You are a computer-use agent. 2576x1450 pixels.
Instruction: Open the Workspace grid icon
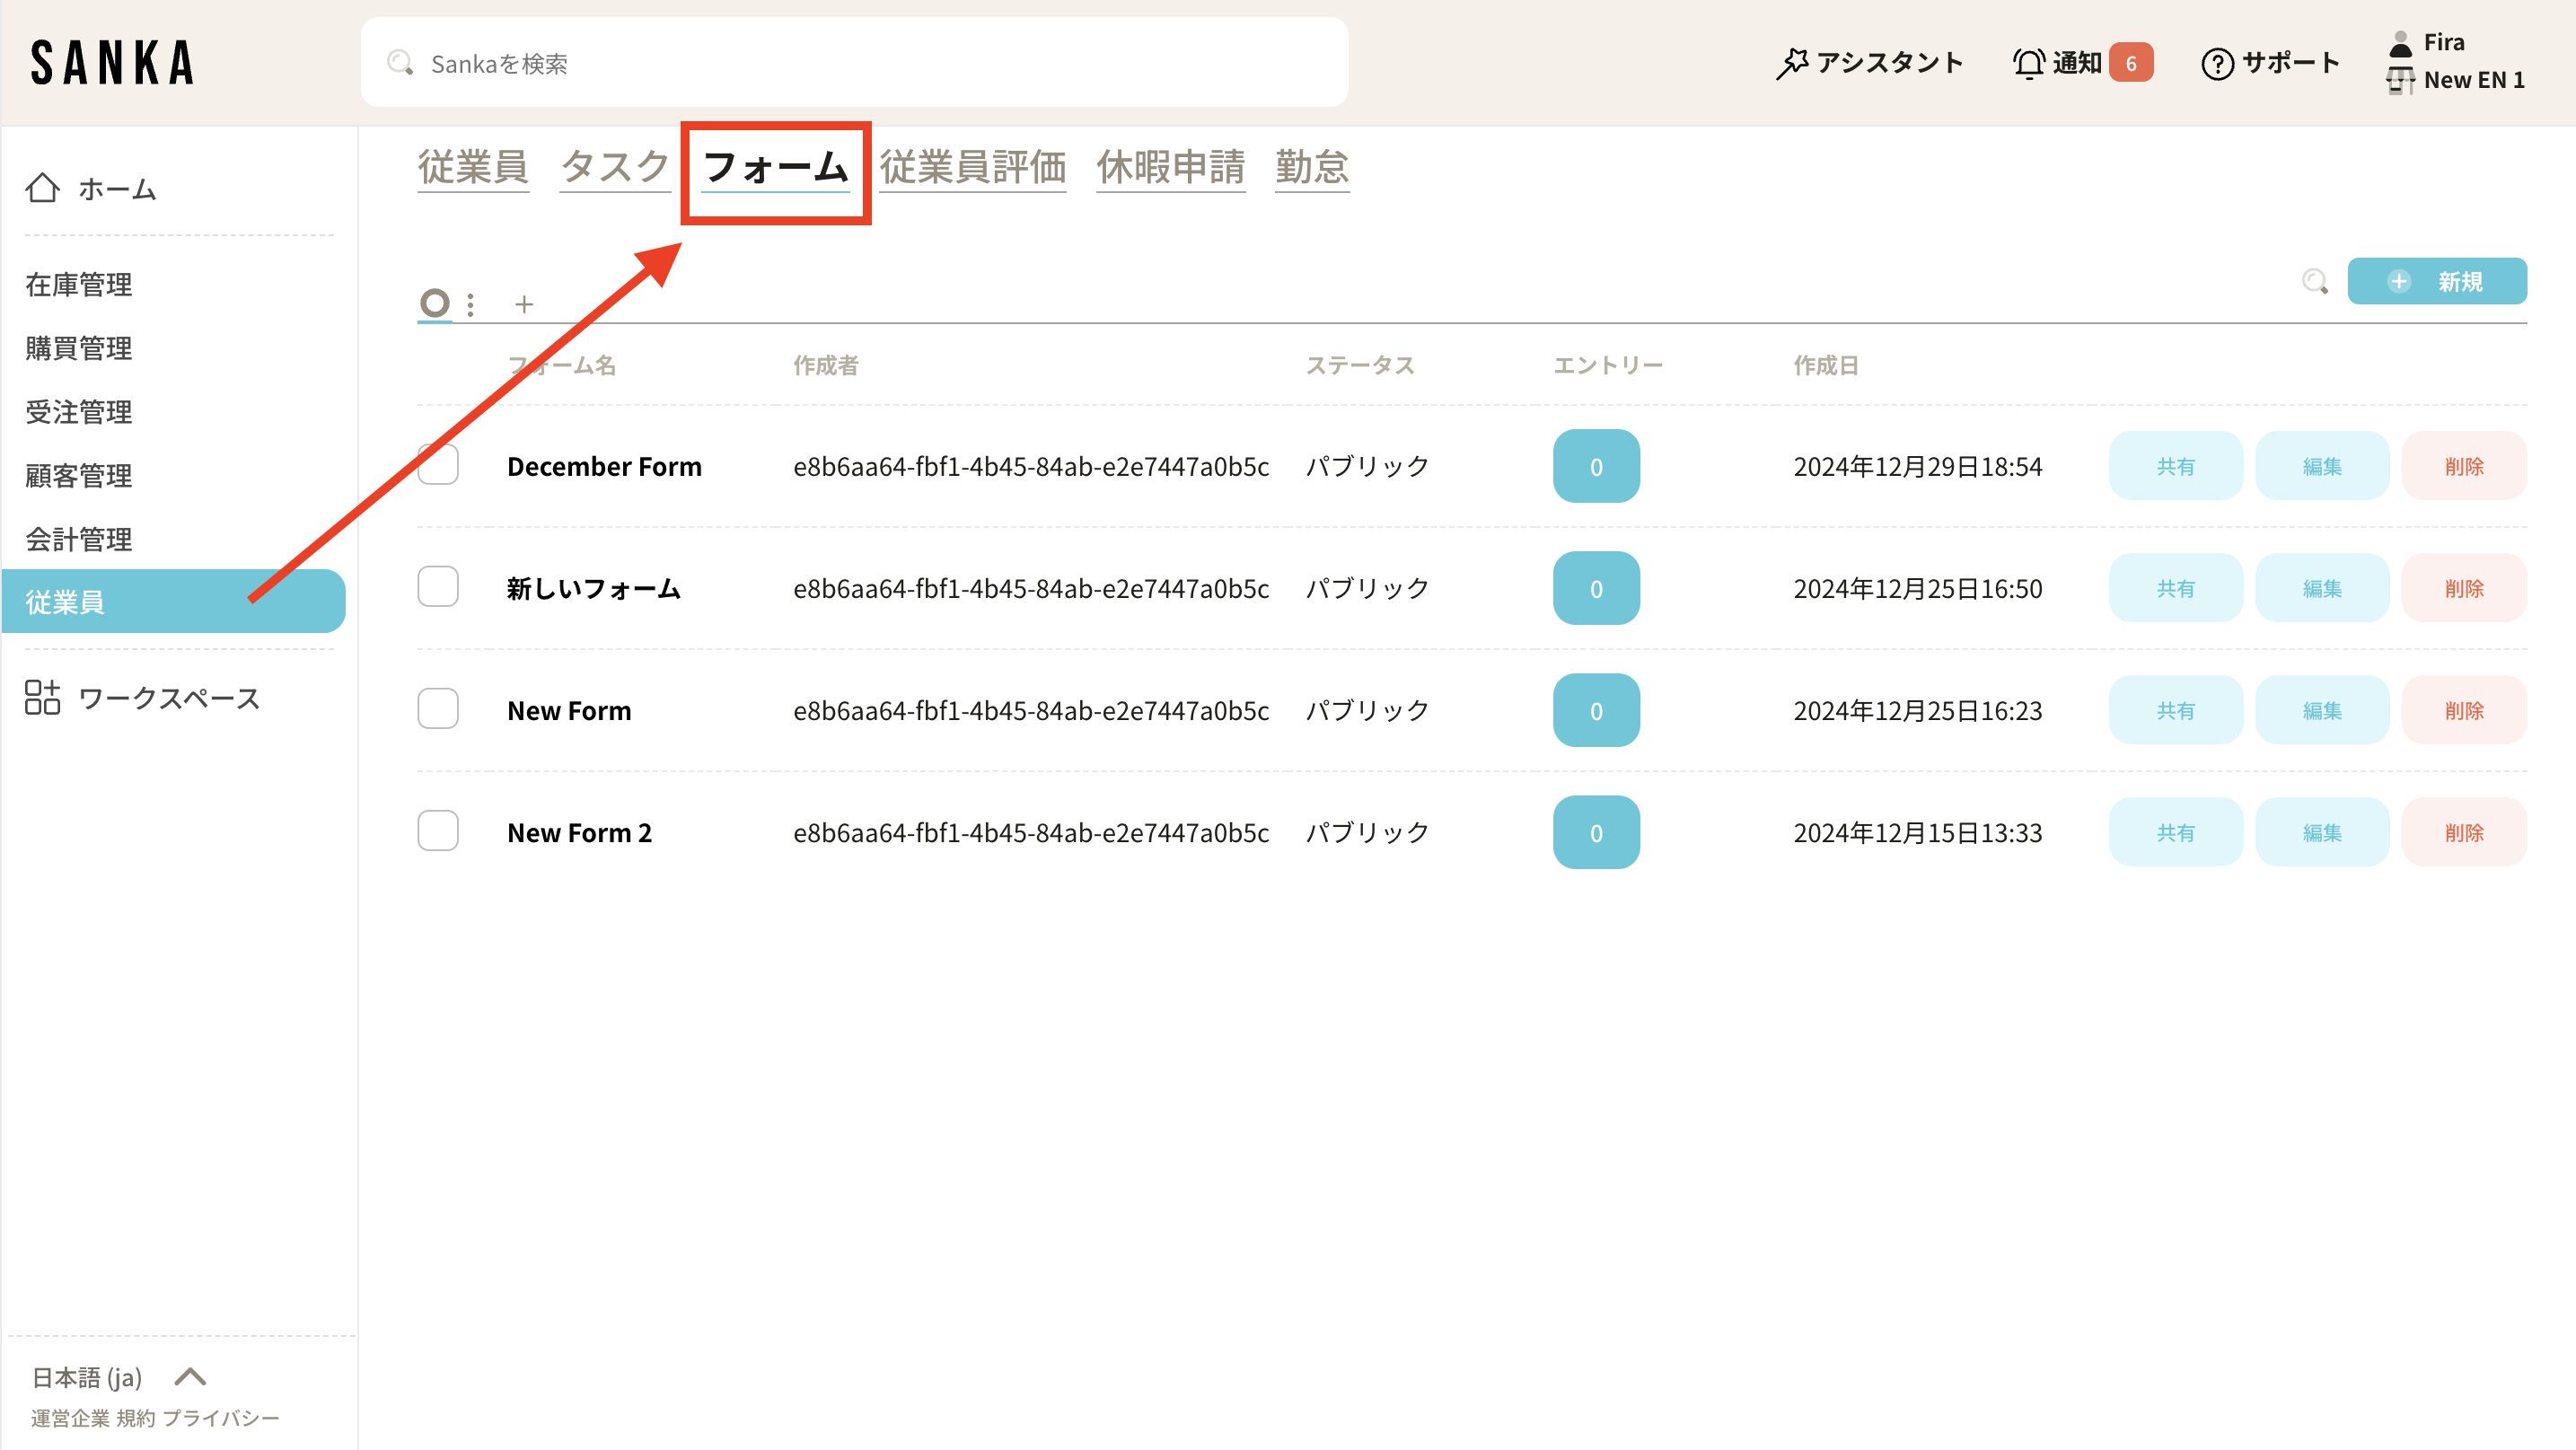(42, 697)
